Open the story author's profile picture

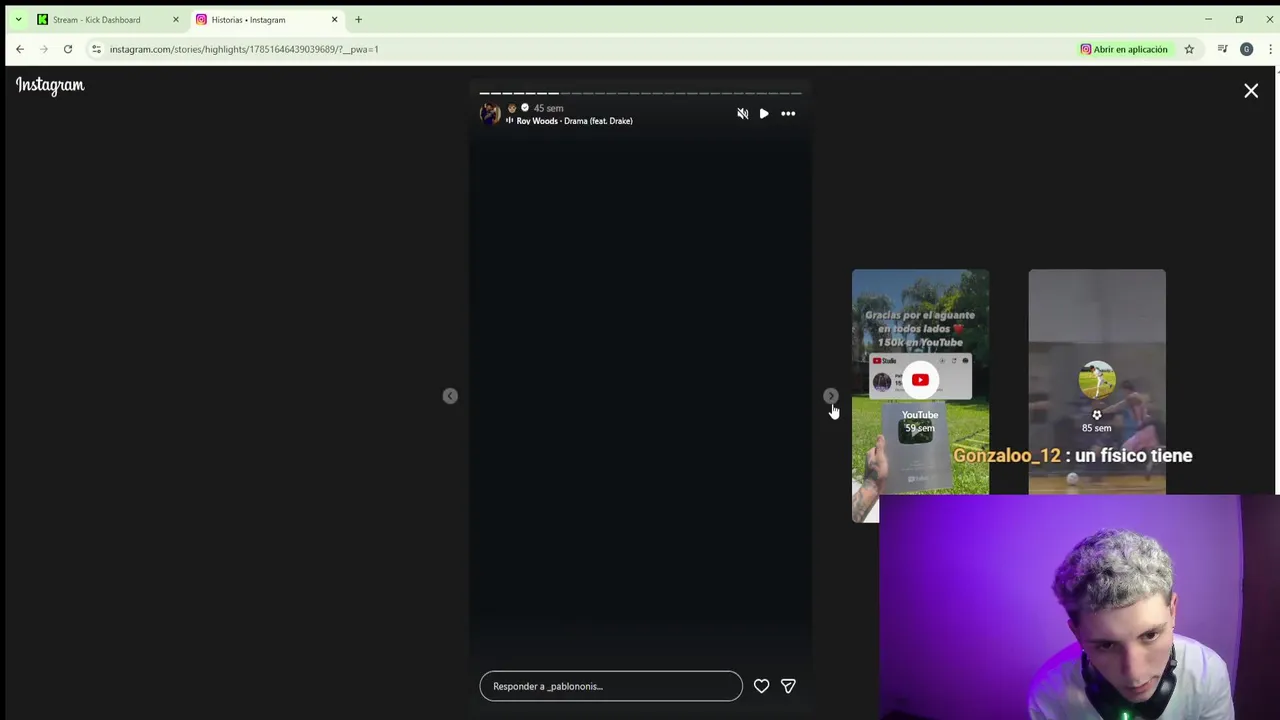490,114
